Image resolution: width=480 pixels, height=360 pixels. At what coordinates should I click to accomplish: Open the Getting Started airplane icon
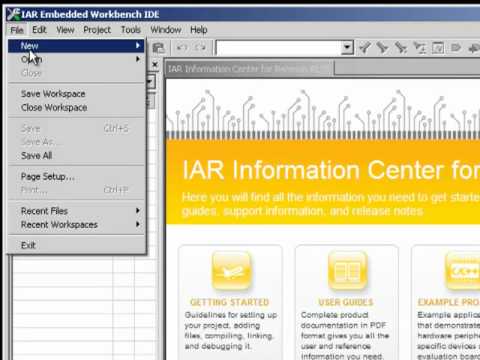[231, 271]
